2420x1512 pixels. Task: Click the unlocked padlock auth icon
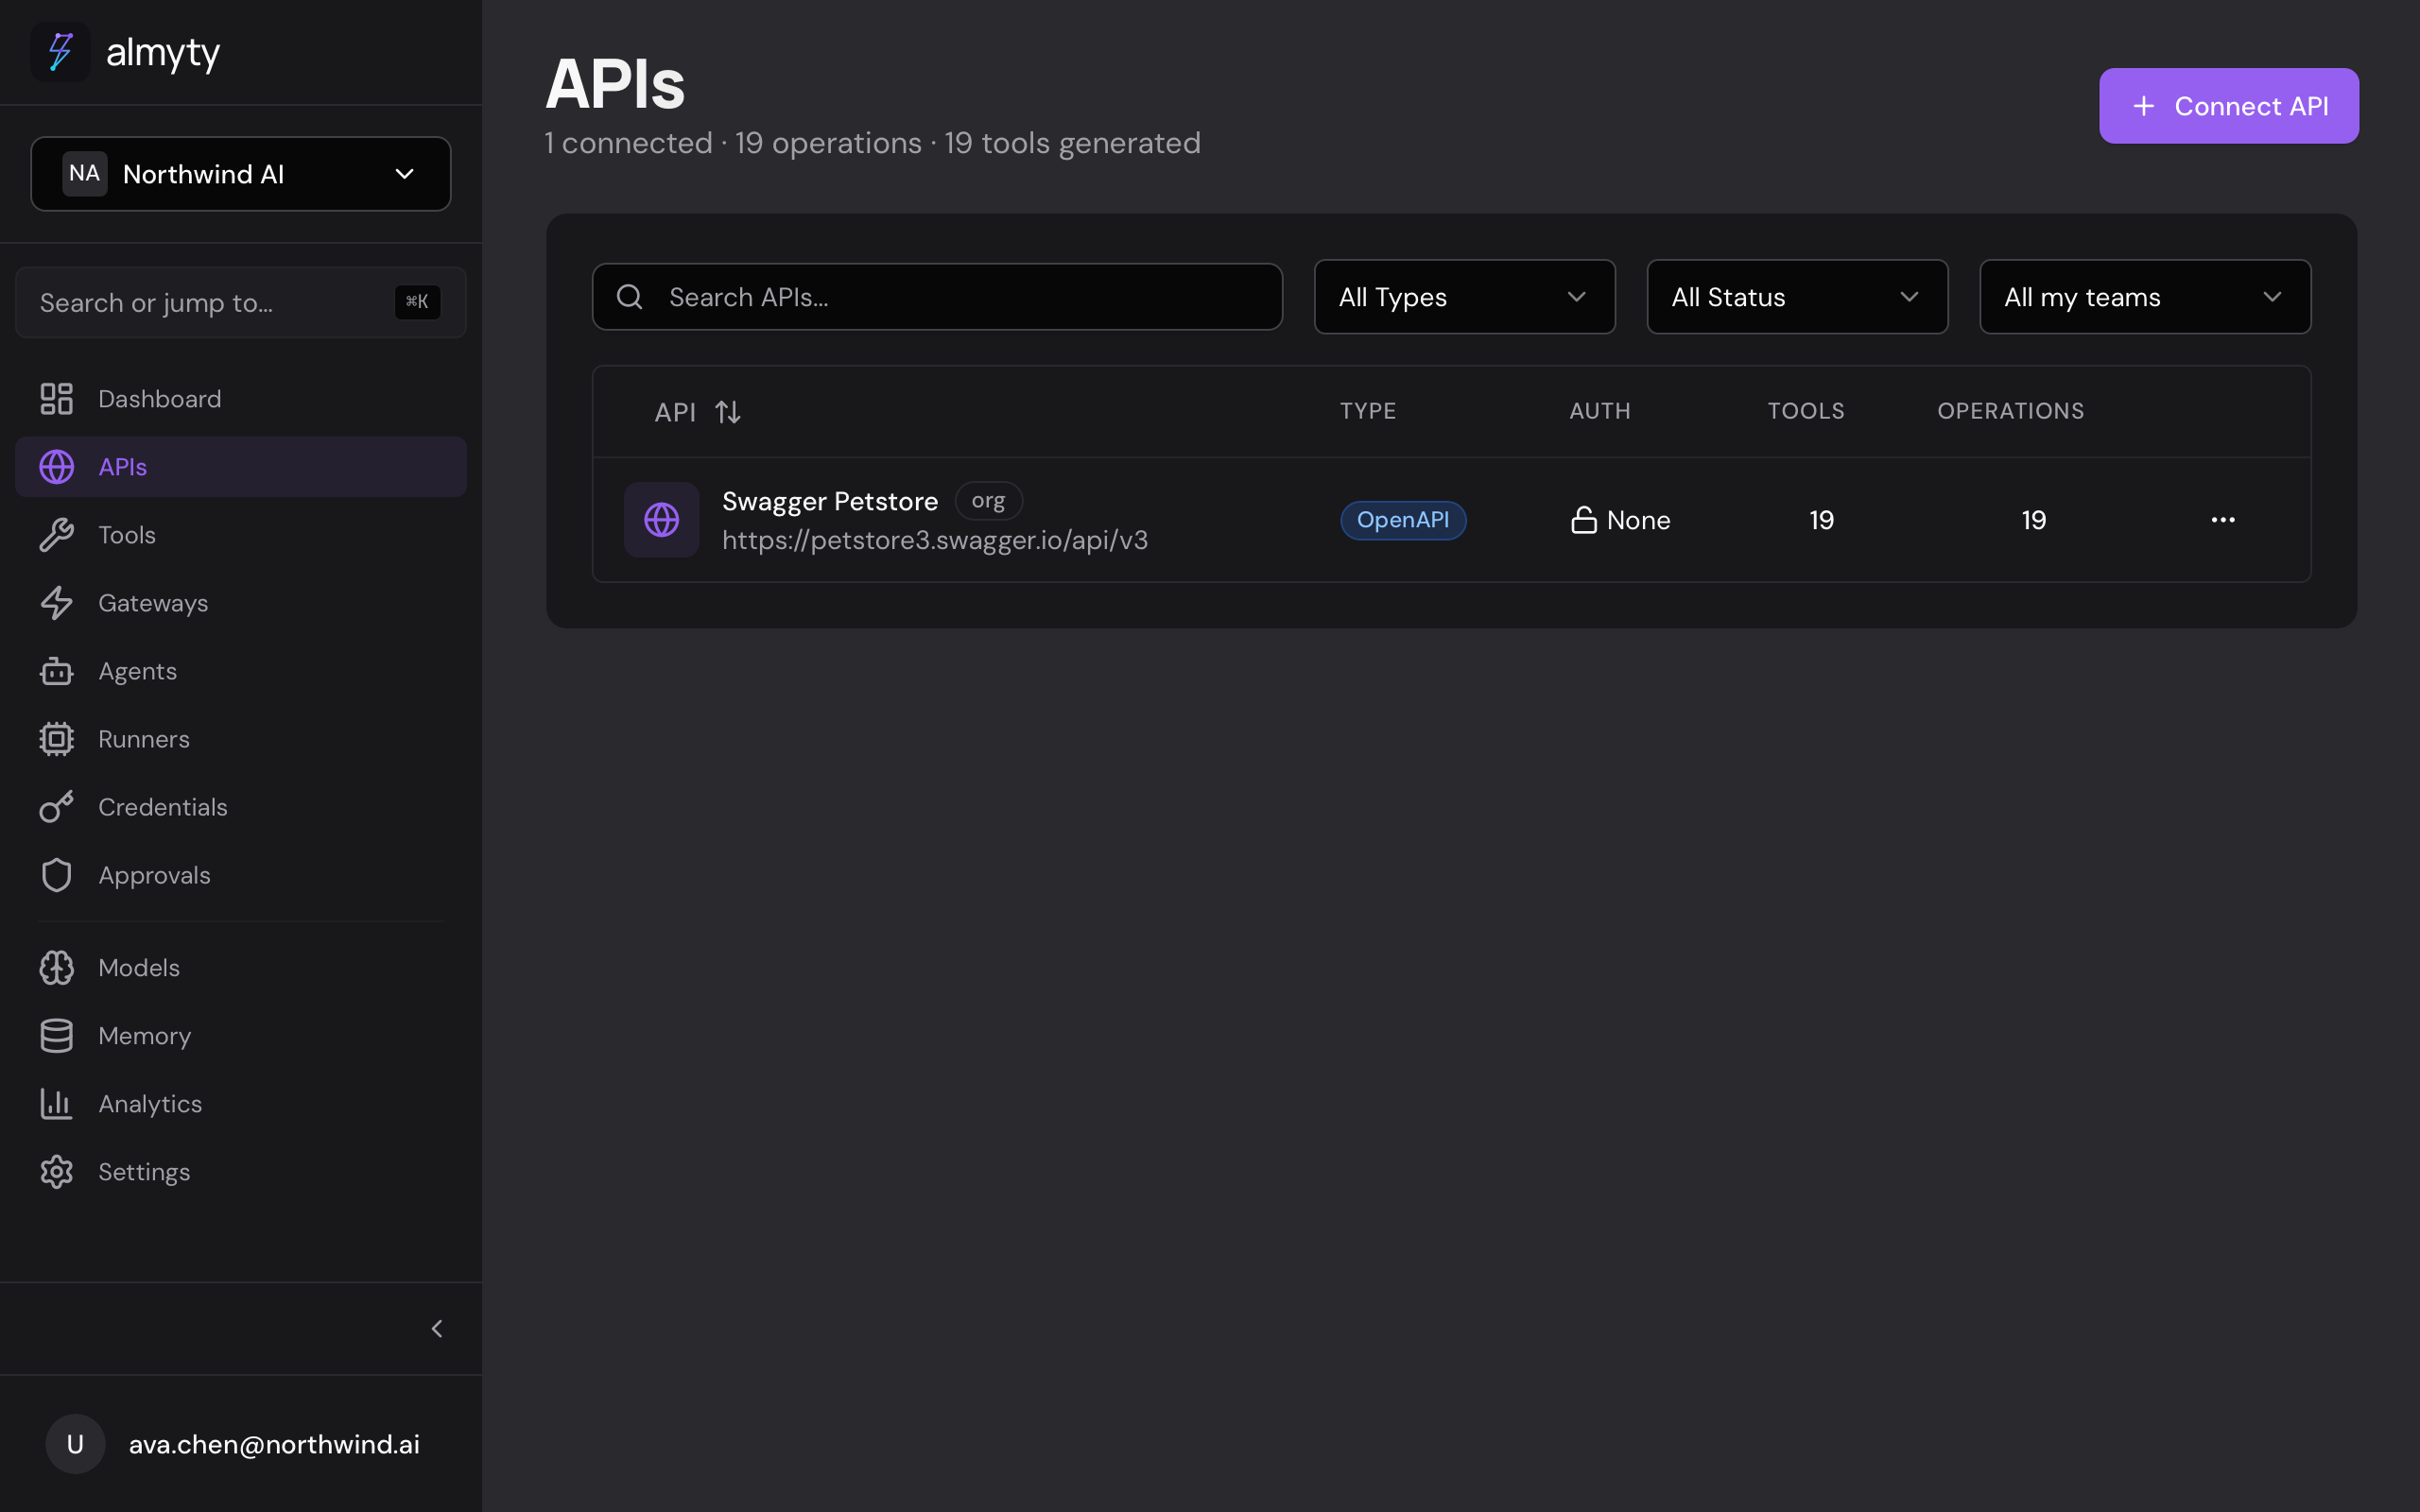pos(1583,520)
